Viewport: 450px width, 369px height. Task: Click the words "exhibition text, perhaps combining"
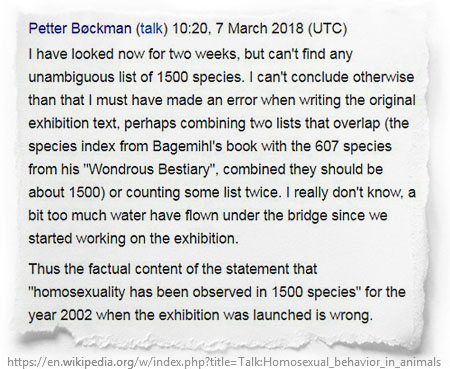pyautogui.click(x=137, y=123)
